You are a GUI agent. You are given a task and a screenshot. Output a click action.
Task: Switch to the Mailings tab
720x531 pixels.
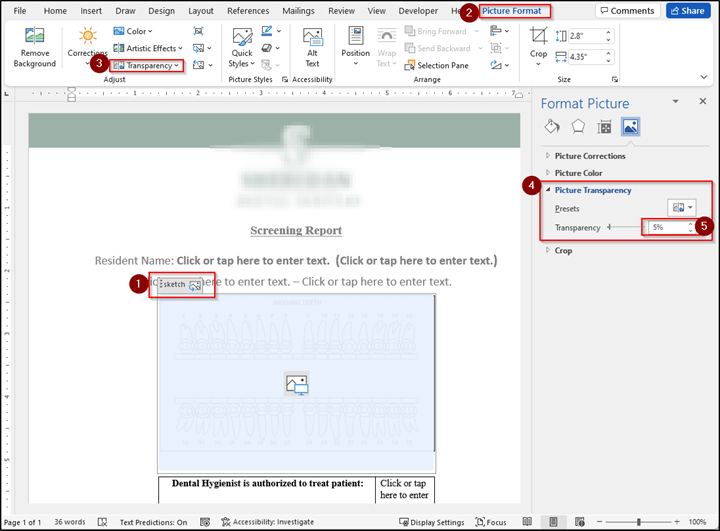(x=298, y=11)
